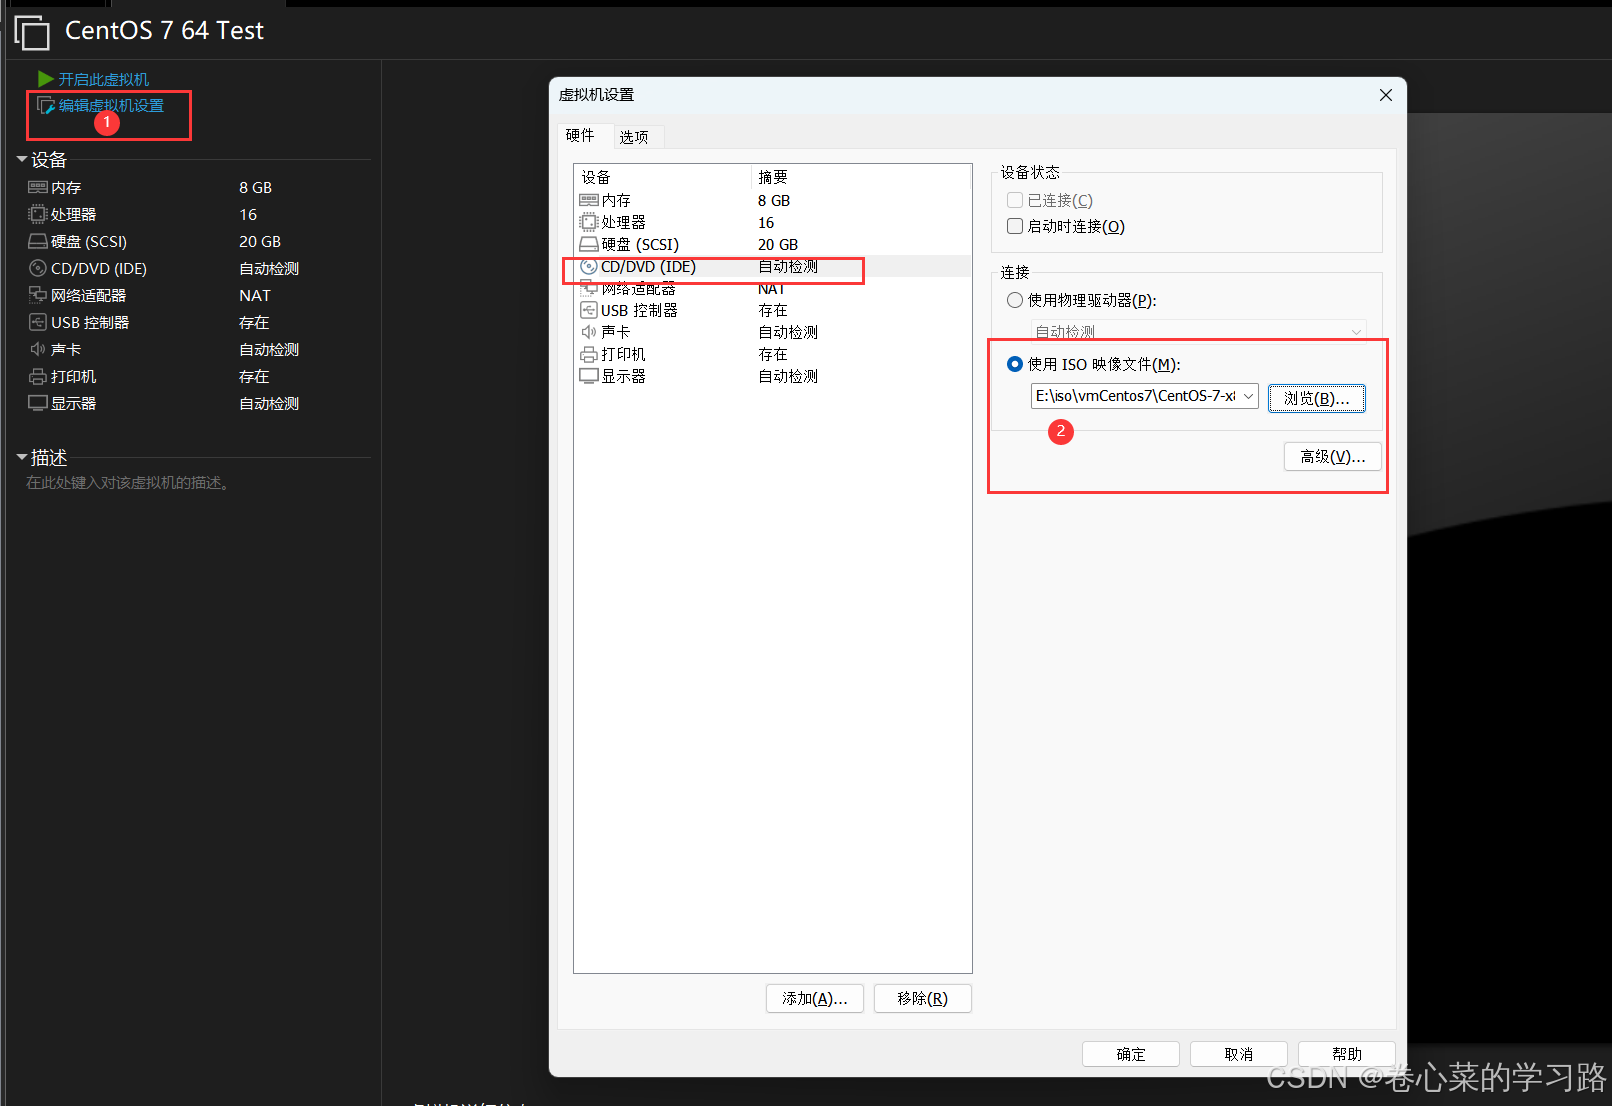
Task: Click memory icon in settings dialog list
Action: (589, 200)
